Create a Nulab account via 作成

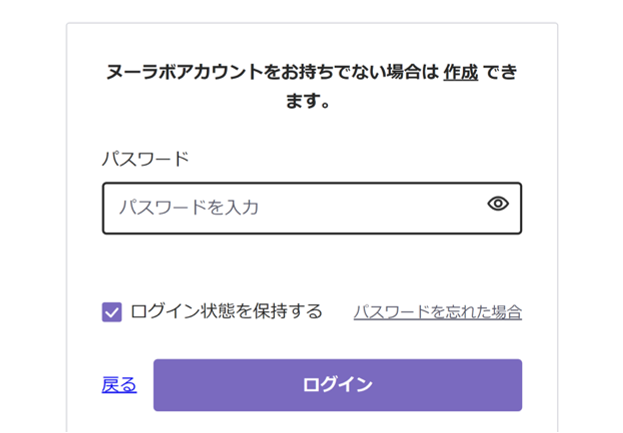(x=461, y=73)
